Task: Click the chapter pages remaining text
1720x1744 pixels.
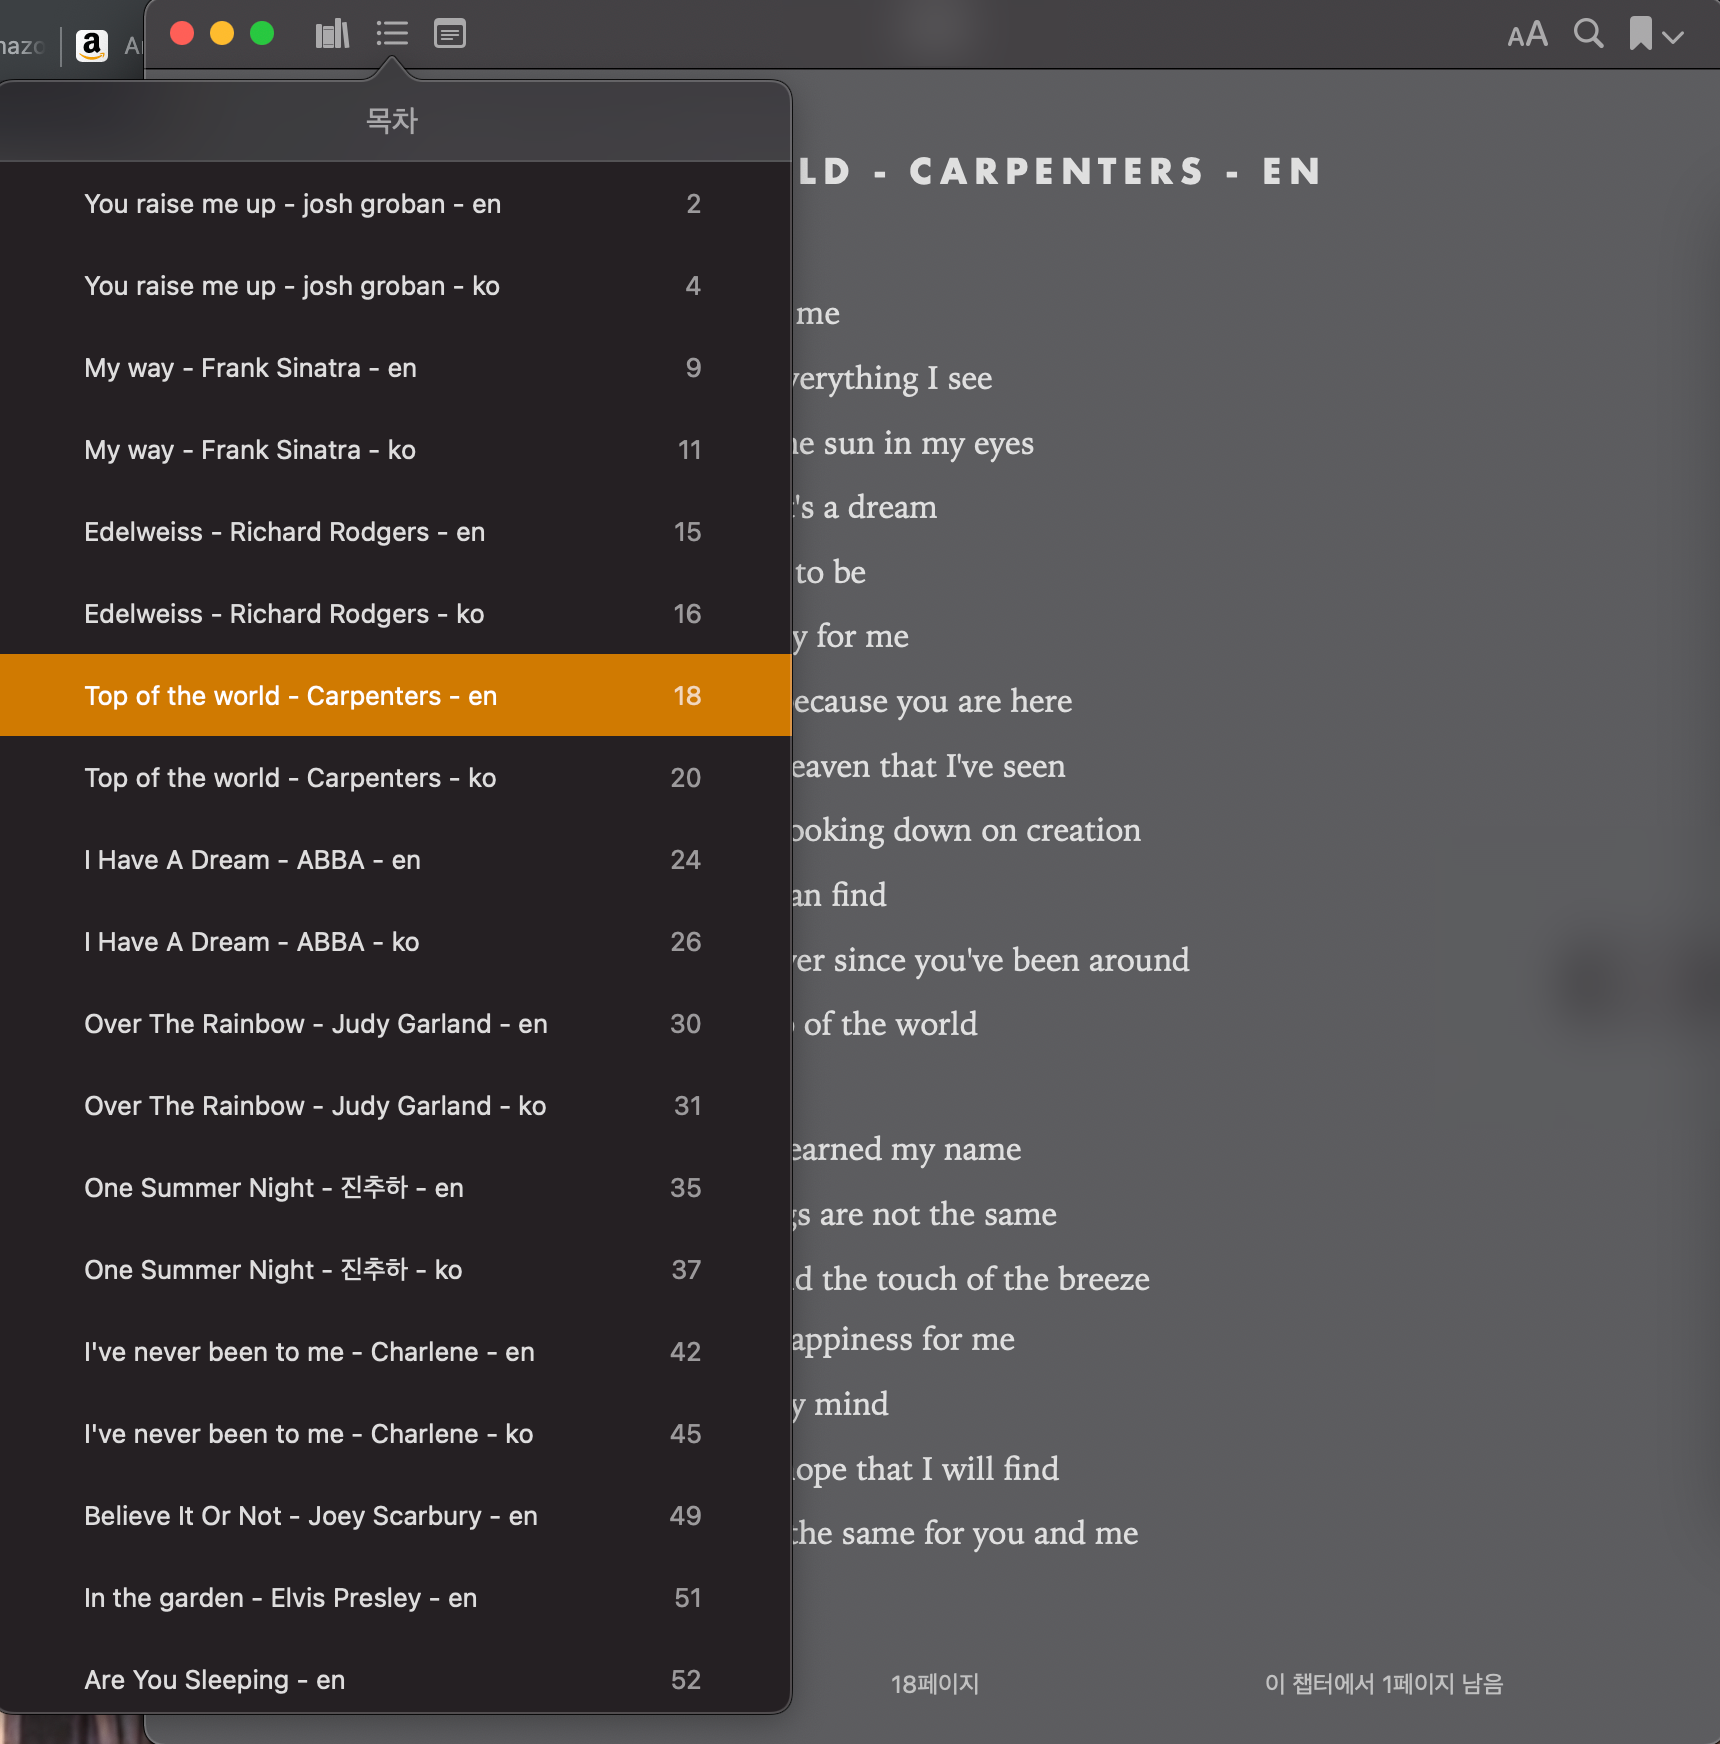Action: [1384, 1684]
